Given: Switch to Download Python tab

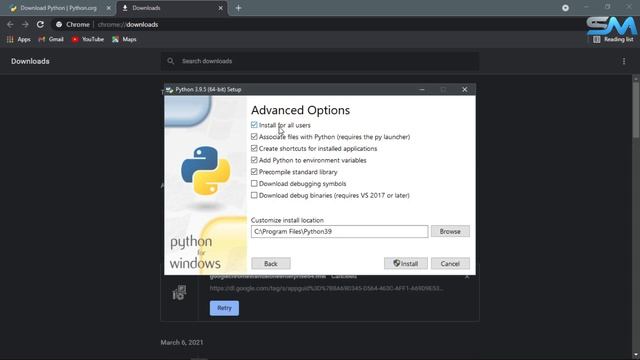Looking at the screenshot, I should tap(58, 8).
